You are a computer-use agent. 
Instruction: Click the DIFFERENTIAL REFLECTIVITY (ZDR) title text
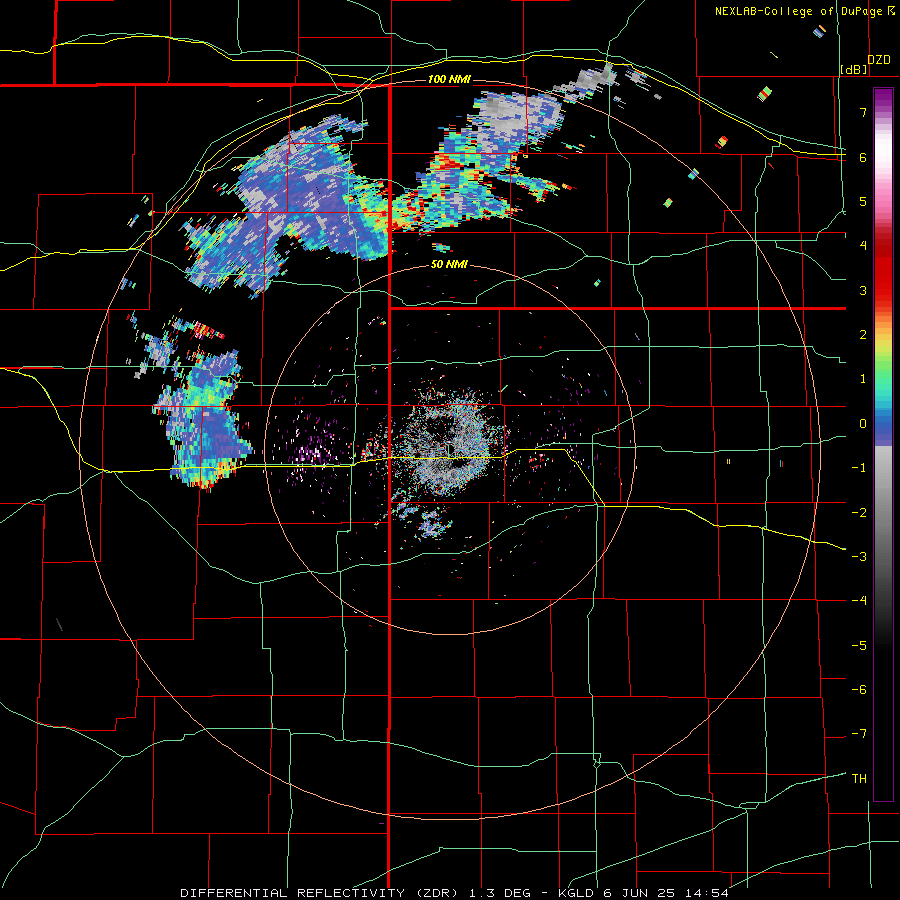(320, 893)
